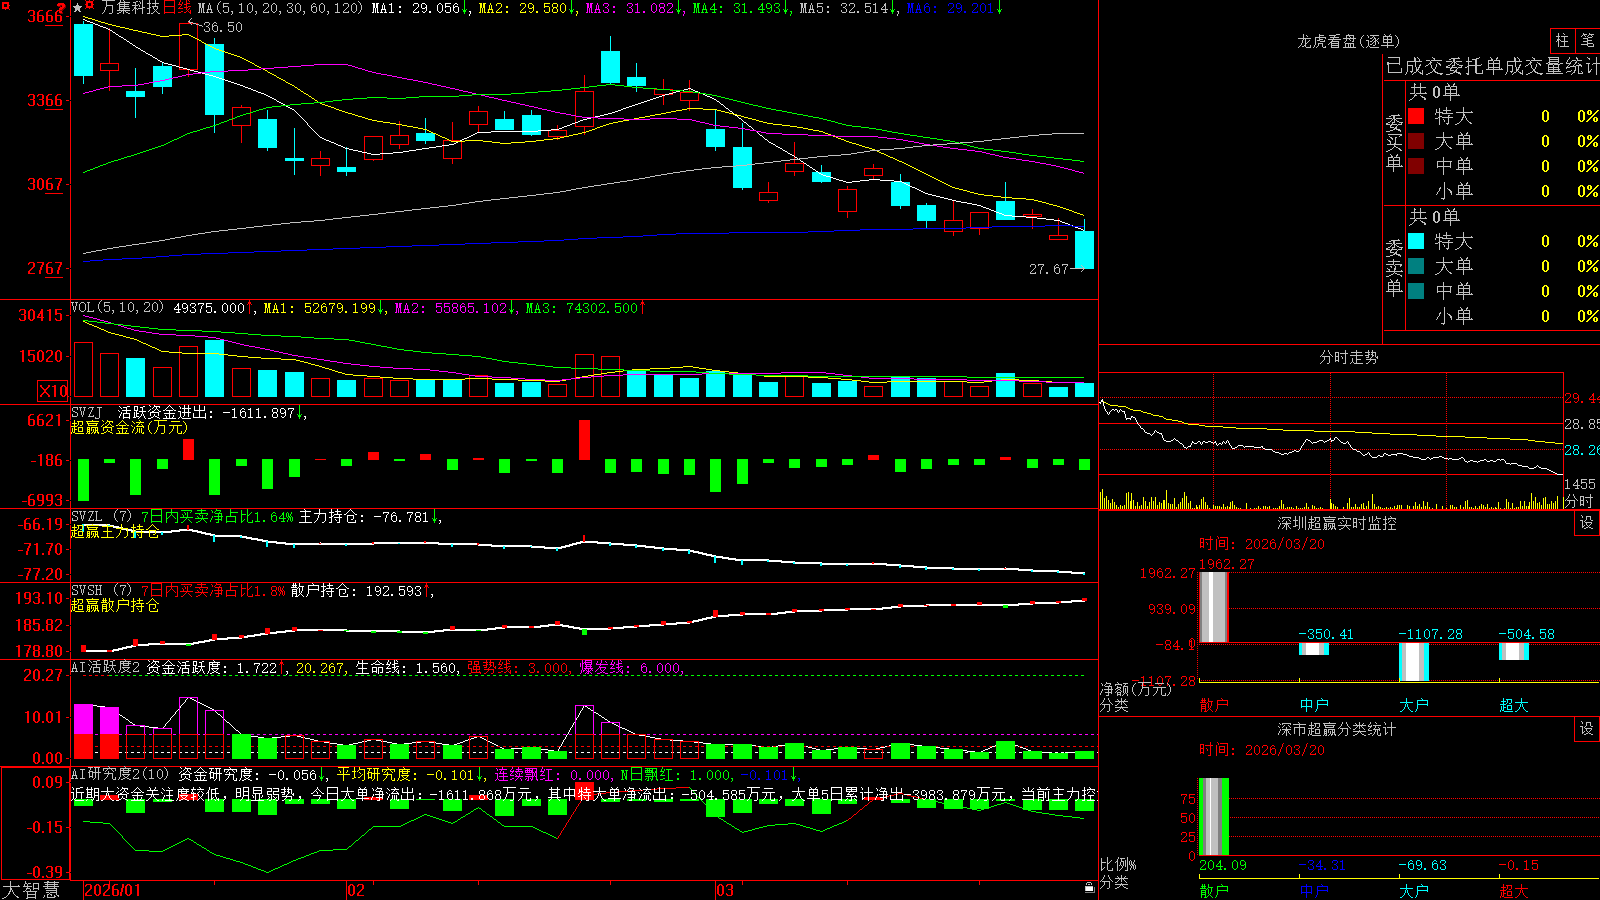Click the AI研究度2(10) indicator label
The width and height of the screenshot is (1600, 900).
coord(121,774)
